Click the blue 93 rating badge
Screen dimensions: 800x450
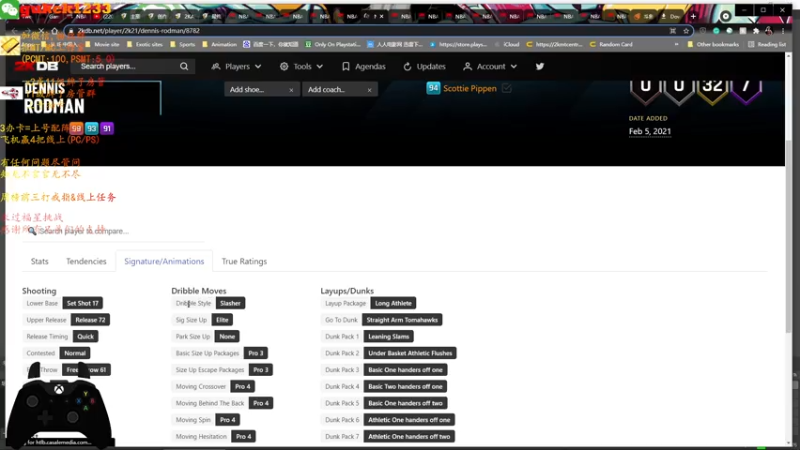(91, 129)
